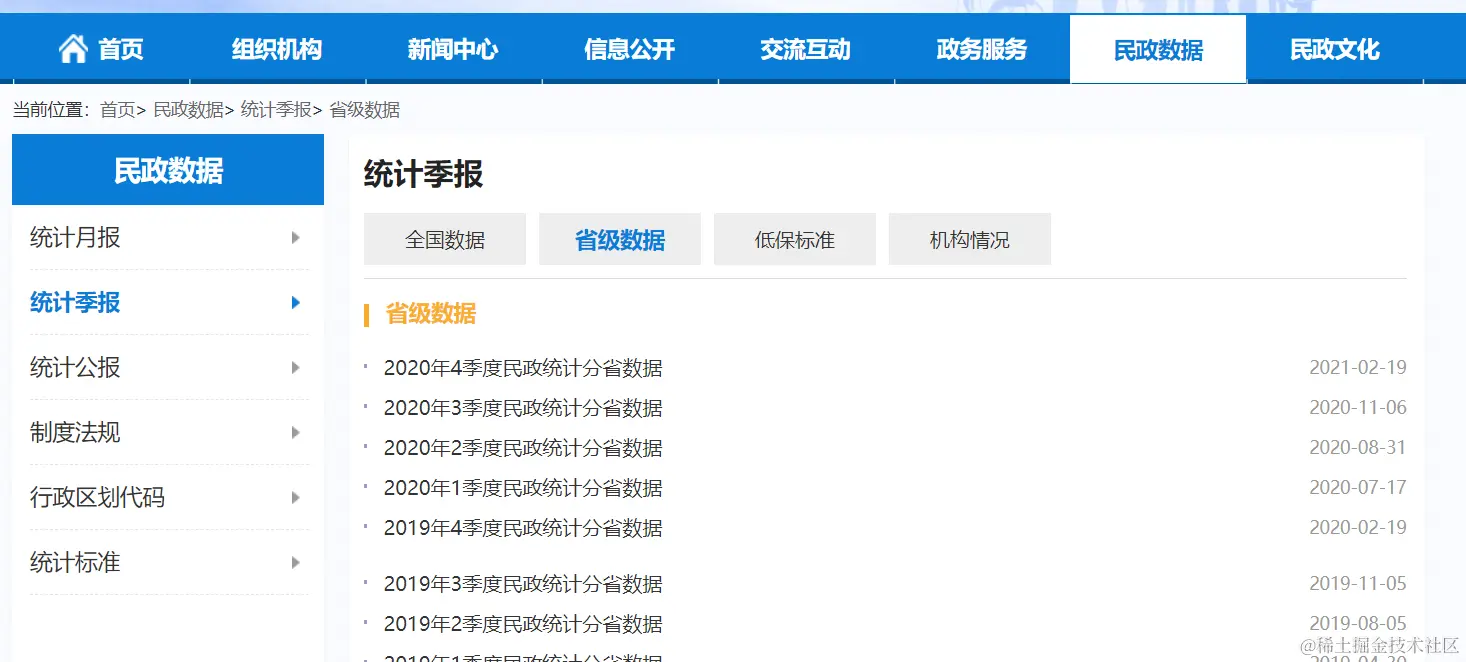Select the highlighted 民政数据 menu tab
This screenshot has width=1466, height=662.
(1157, 48)
